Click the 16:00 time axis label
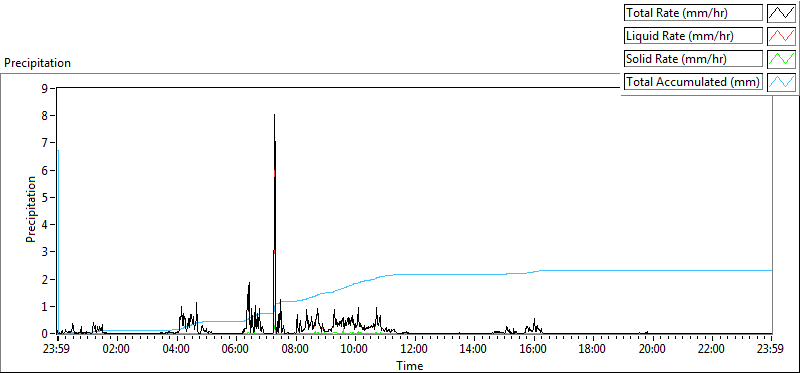Viewport: 800px width, 373px height. click(534, 350)
